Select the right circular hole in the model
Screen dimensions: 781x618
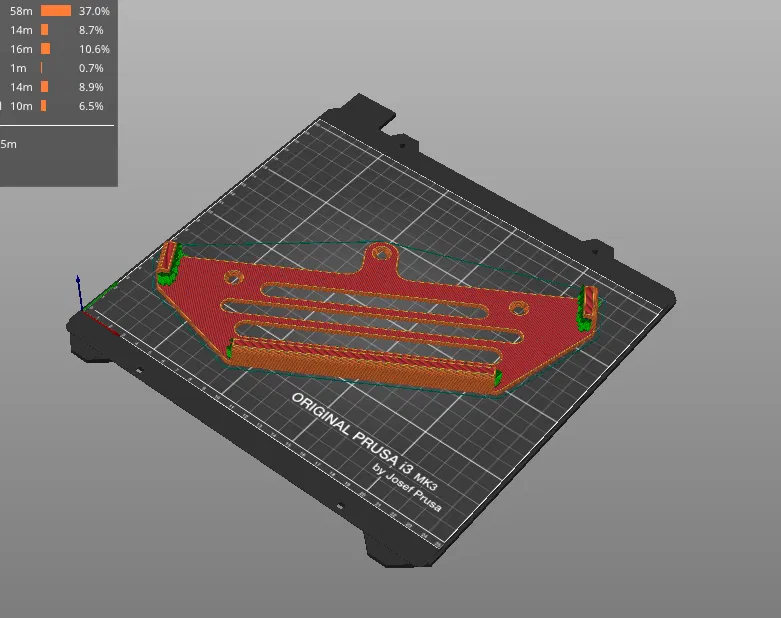[519, 308]
